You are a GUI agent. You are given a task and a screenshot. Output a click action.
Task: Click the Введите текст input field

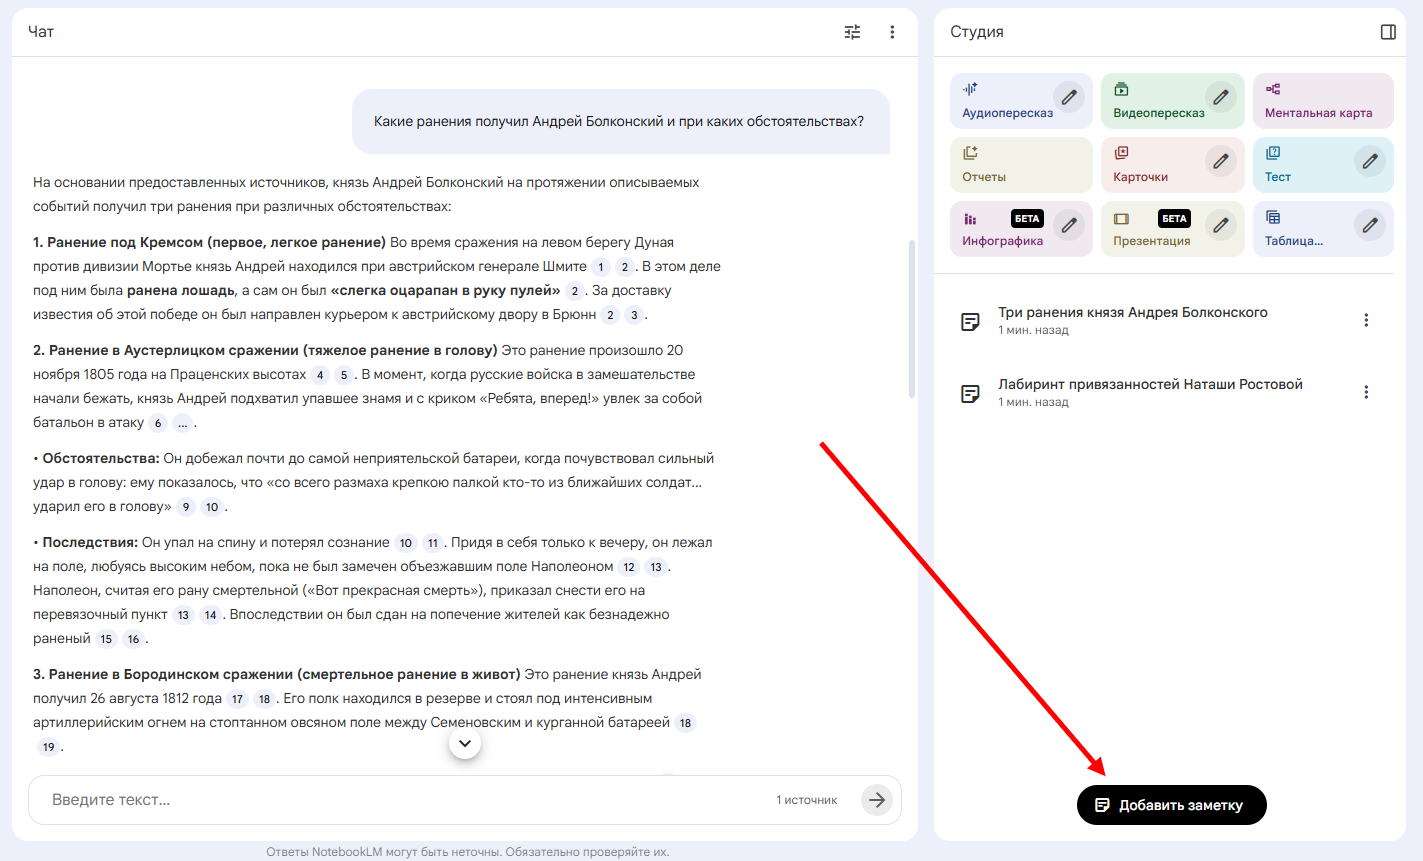(x=400, y=800)
